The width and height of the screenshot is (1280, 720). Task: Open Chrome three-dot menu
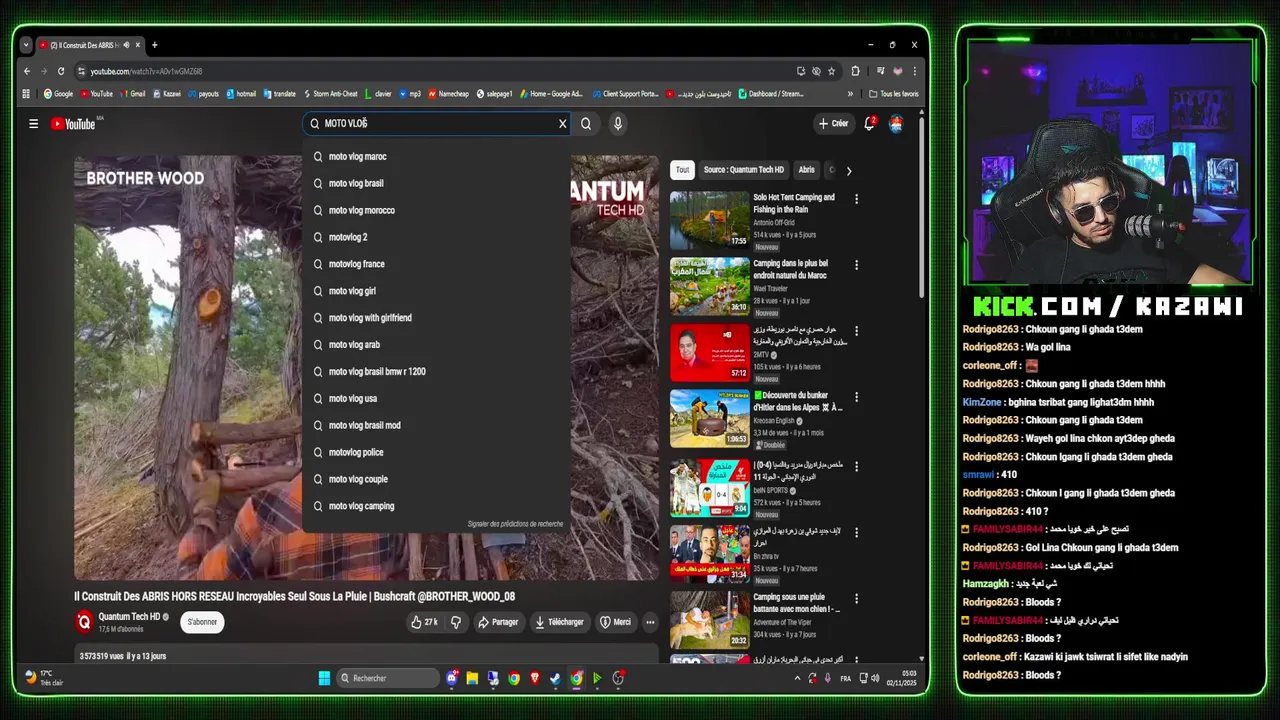914,71
